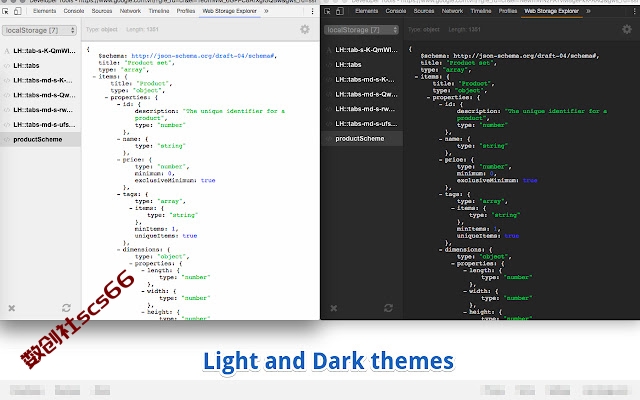Screen dimensions: 640x400
Task: Open the Network tab in light window
Action: click(130, 11)
